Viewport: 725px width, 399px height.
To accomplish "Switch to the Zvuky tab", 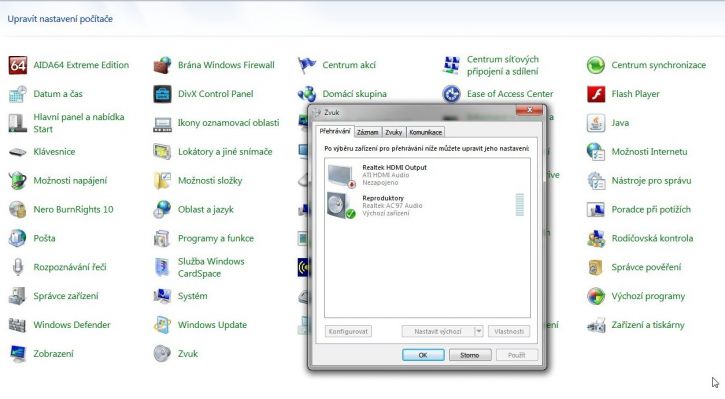I will [x=393, y=132].
